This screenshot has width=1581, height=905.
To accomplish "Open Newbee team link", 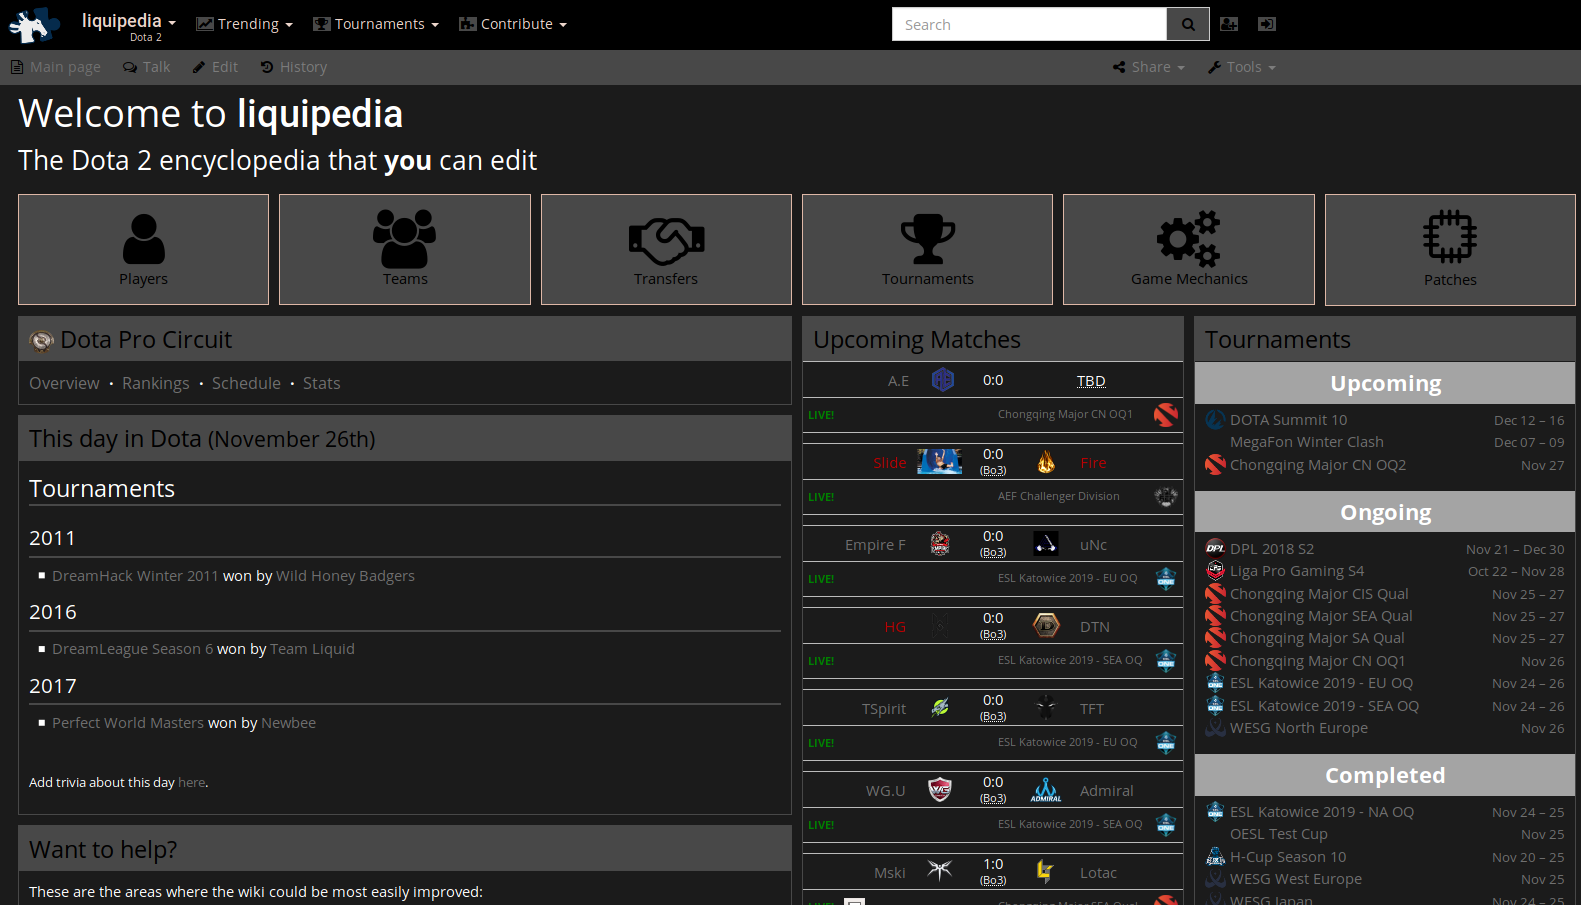I will 288,723.
